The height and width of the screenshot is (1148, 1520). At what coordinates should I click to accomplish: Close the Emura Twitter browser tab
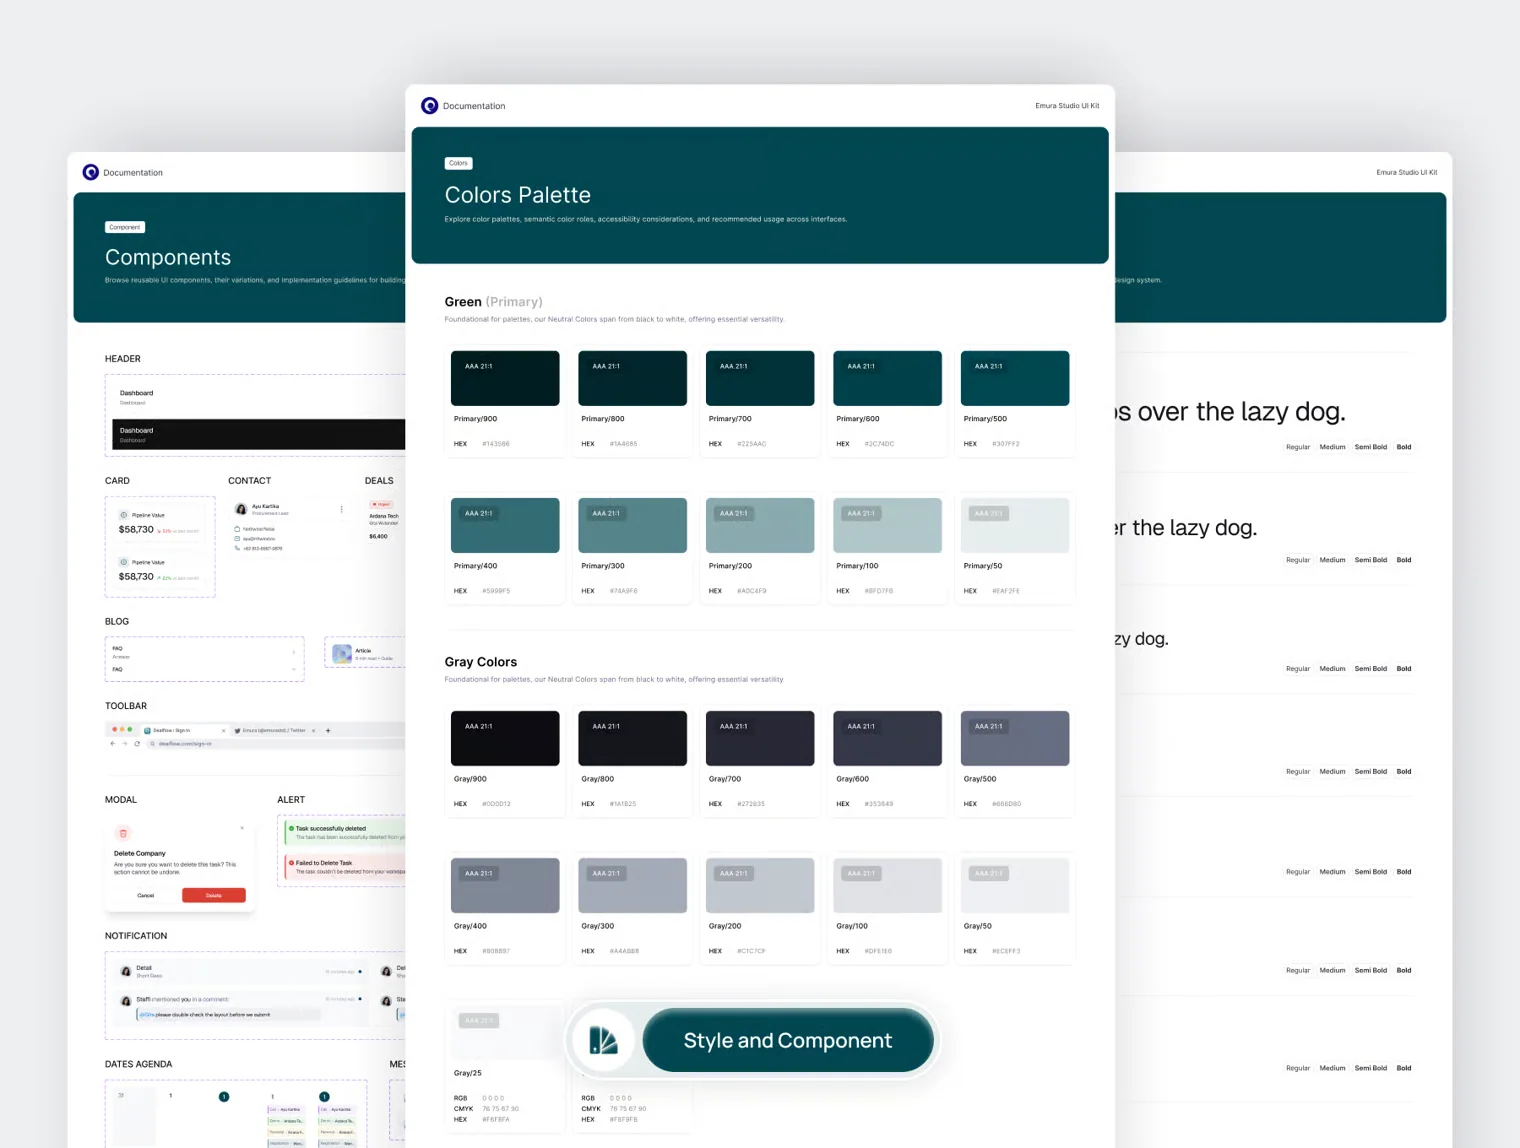313,731
